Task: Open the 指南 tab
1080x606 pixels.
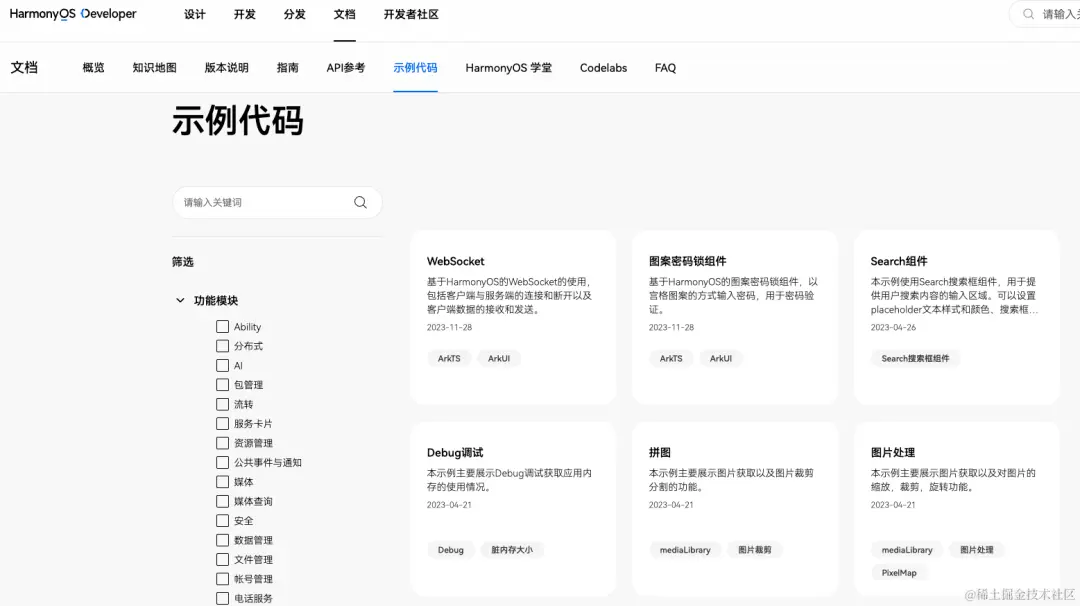Action: click(x=288, y=68)
